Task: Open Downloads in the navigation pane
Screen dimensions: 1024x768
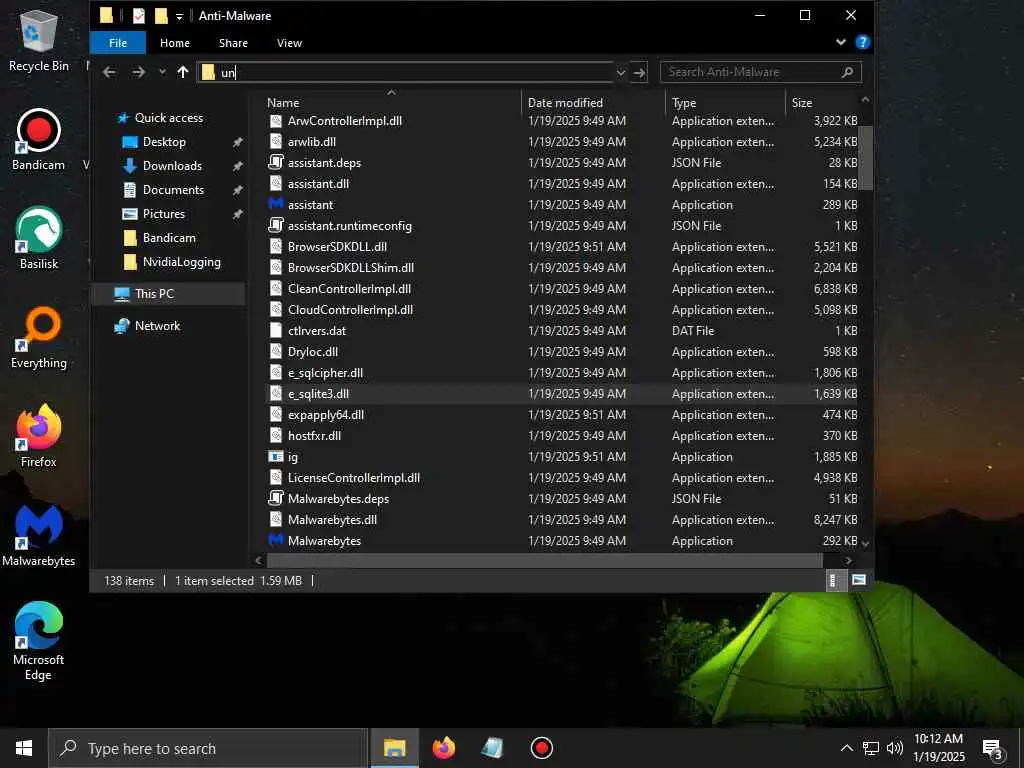Action: 172,166
